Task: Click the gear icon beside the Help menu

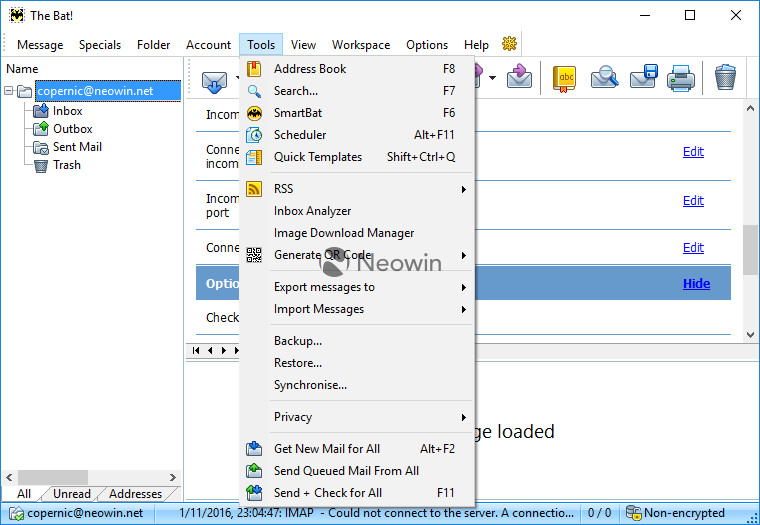Action: [x=509, y=44]
